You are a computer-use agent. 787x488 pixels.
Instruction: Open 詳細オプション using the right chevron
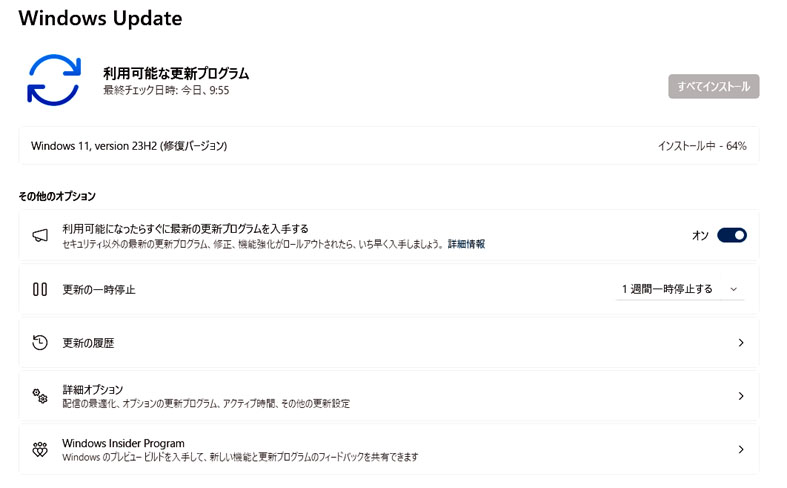coord(741,396)
